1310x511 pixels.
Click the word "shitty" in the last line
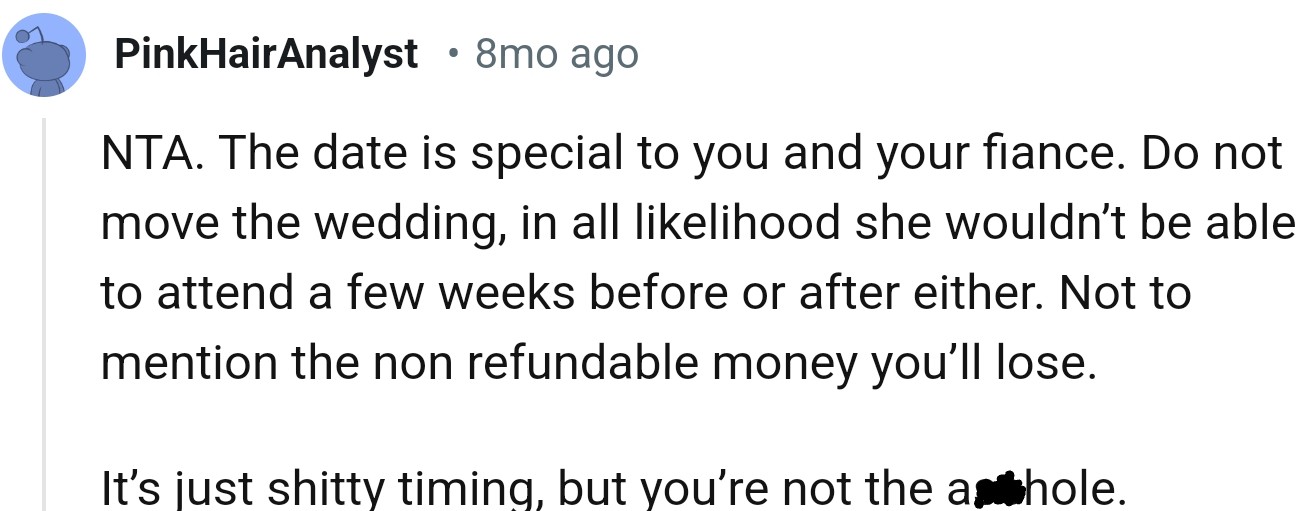click(323, 490)
